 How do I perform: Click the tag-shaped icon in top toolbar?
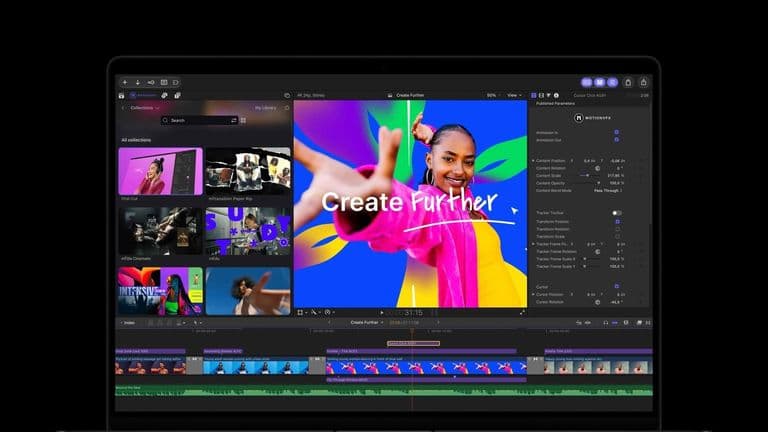[176, 82]
